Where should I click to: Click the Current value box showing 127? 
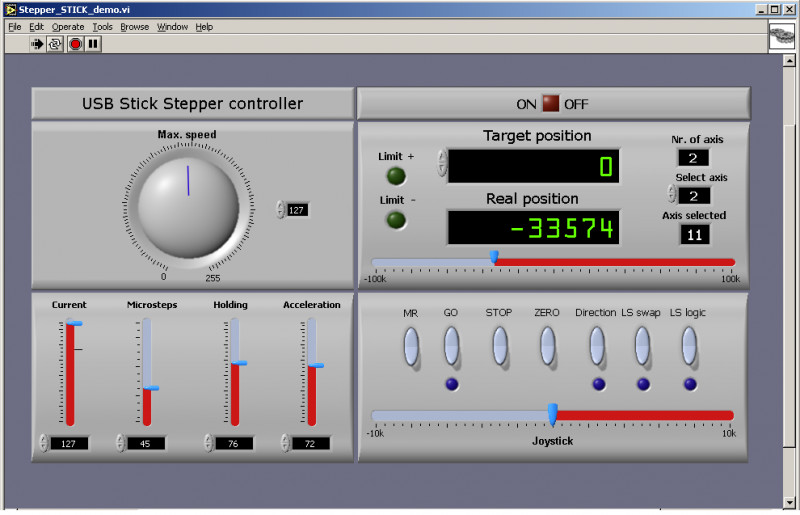(x=68, y=444)
